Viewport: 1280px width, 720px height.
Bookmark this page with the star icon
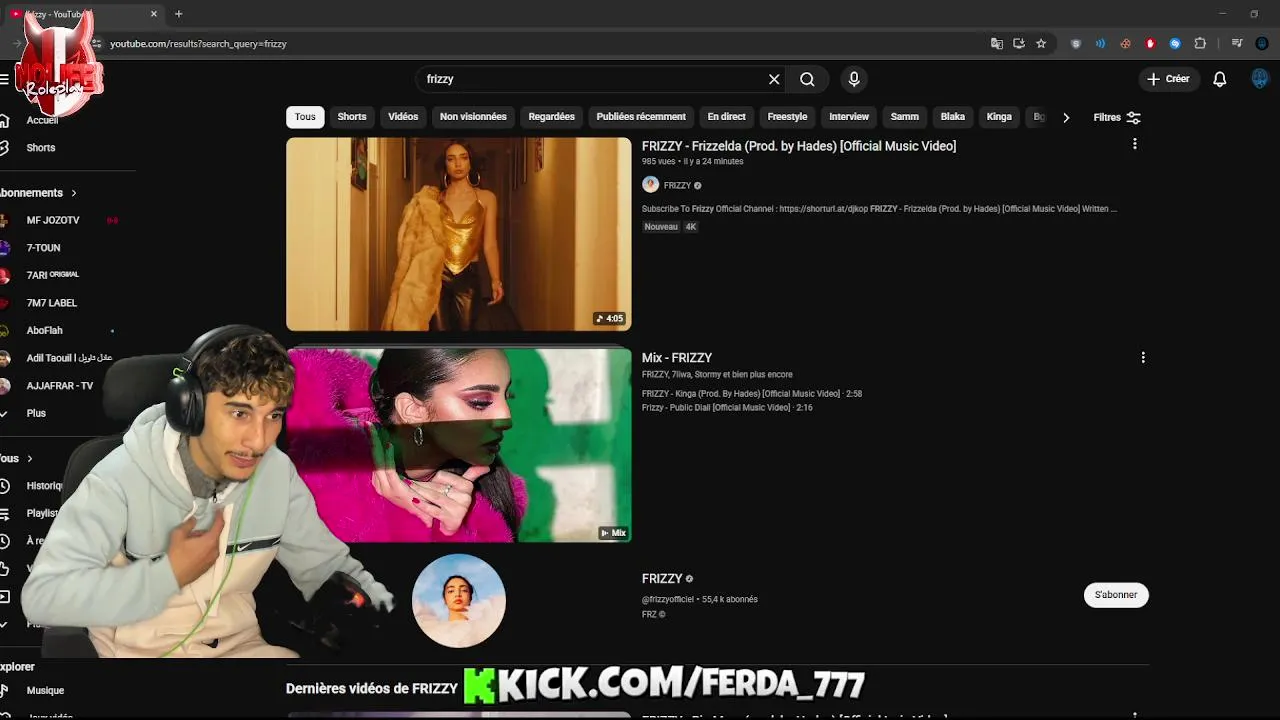(x=1041, y=44)
